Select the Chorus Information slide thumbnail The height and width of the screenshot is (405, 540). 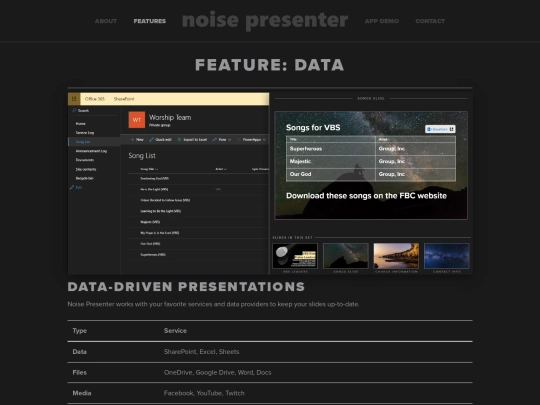[396, 256]
